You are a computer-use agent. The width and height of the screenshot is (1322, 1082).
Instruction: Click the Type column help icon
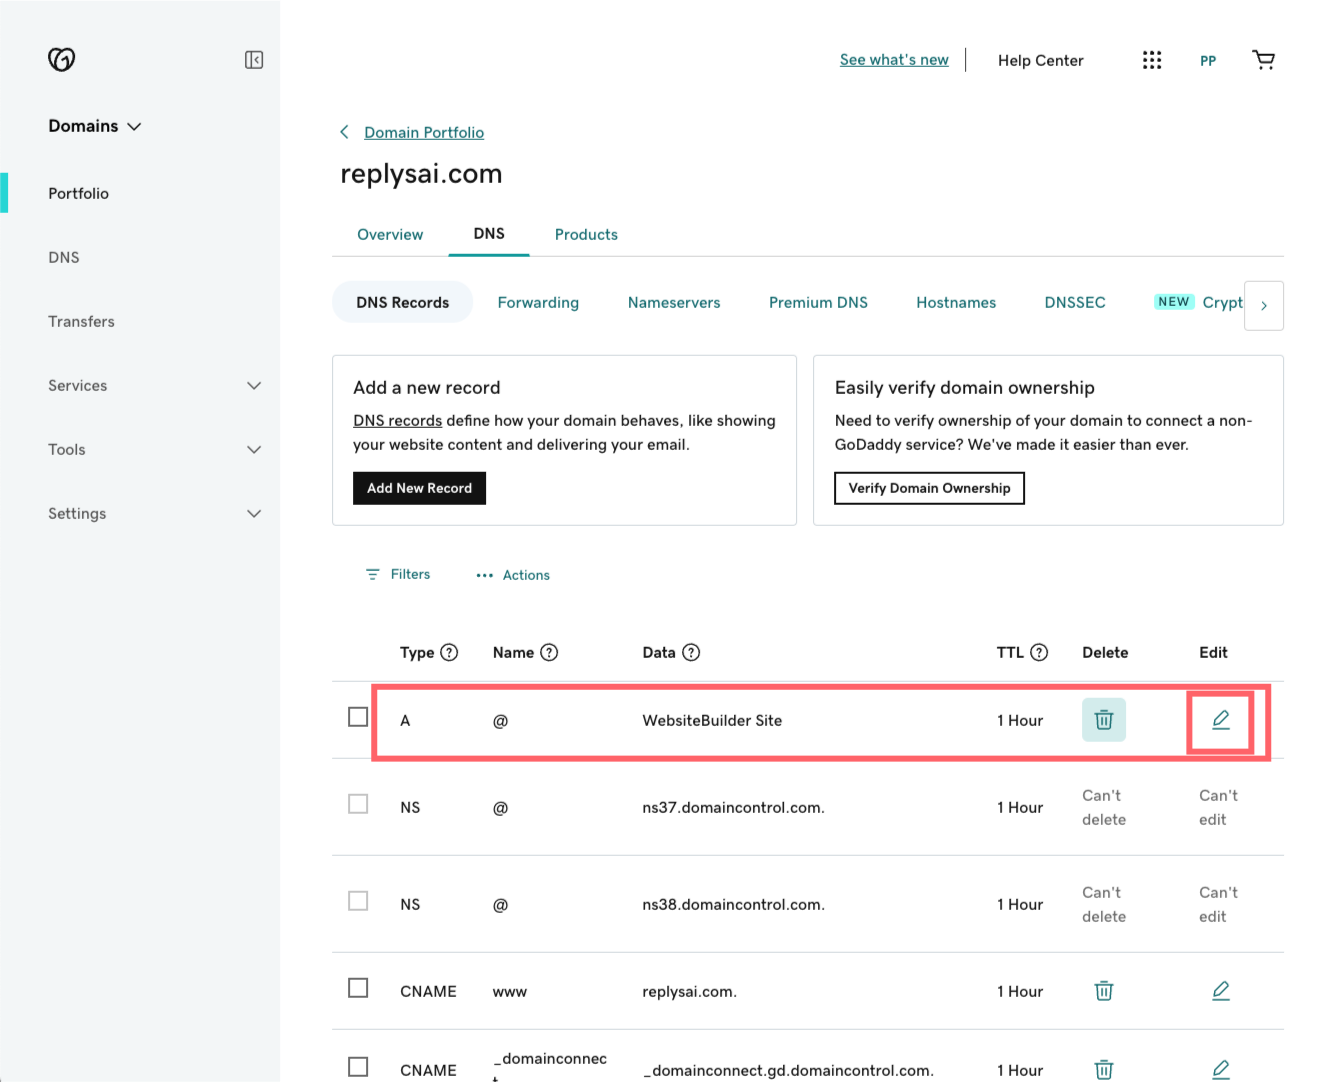449,652
